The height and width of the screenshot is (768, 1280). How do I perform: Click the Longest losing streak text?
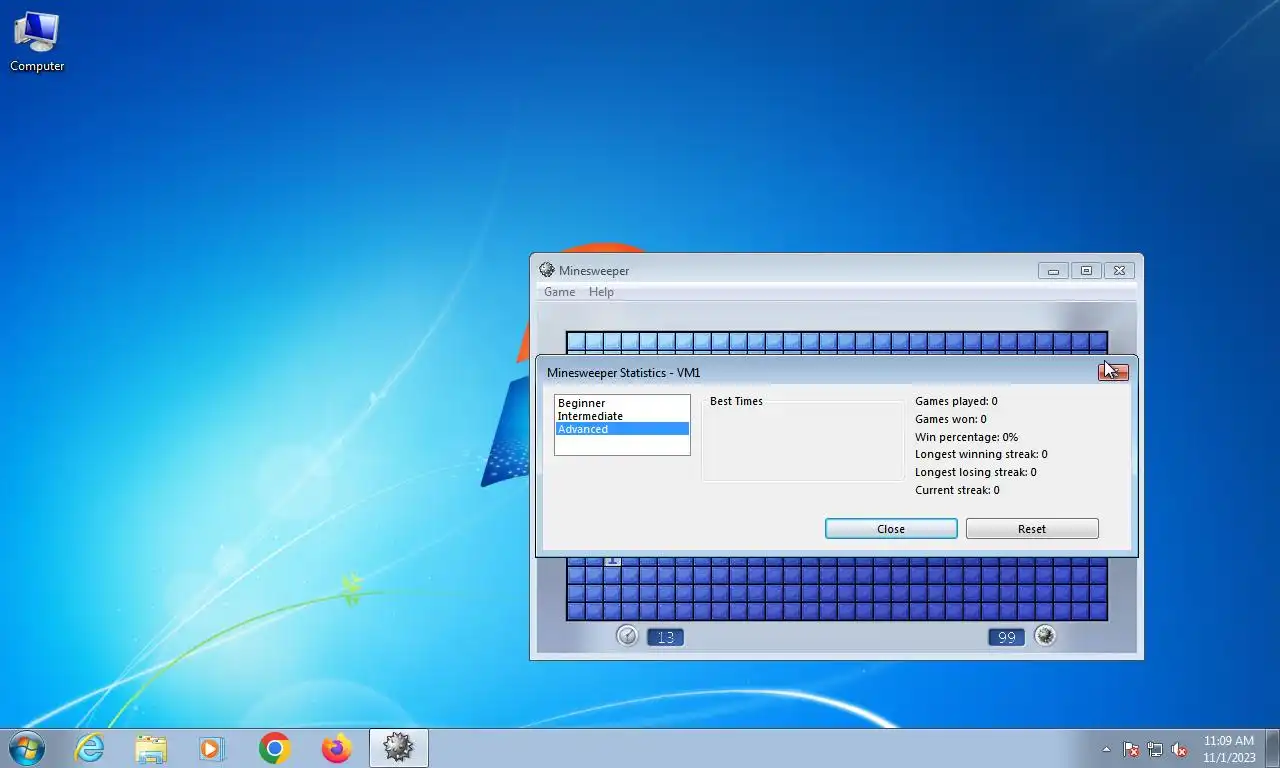tap(976, 472)
